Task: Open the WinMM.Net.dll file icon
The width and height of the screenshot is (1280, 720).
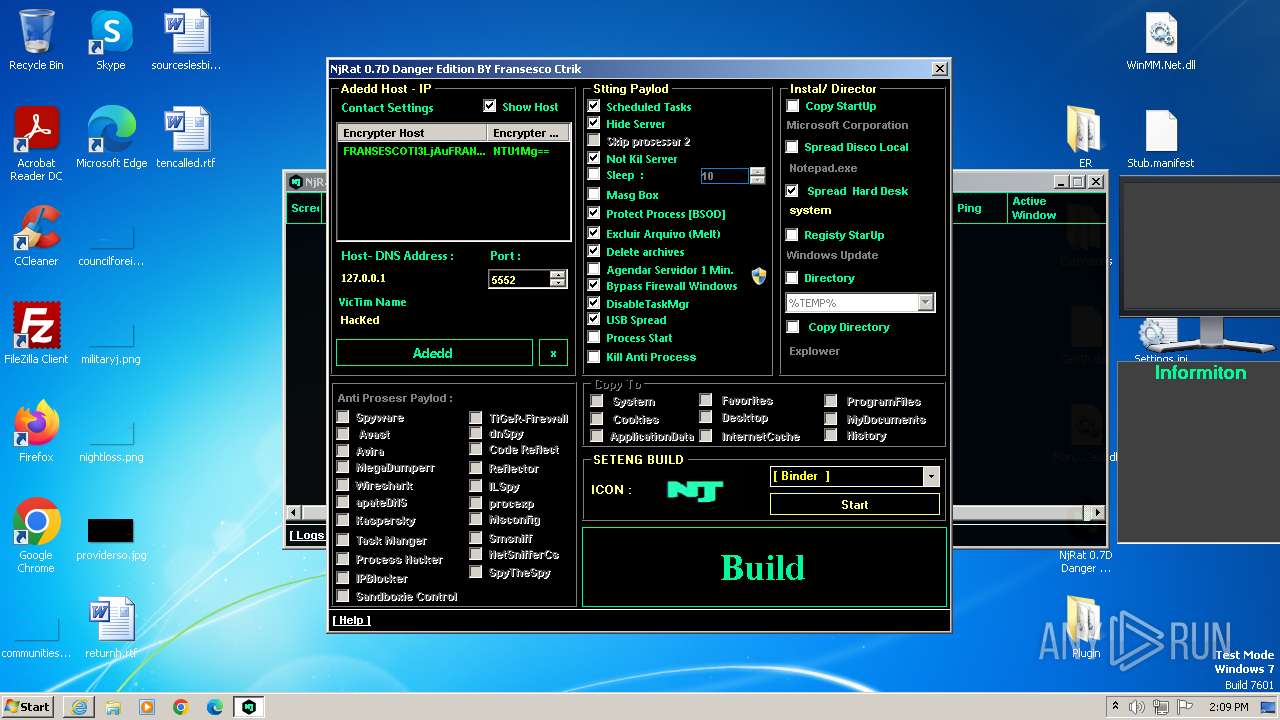Action: (1161, 40)
